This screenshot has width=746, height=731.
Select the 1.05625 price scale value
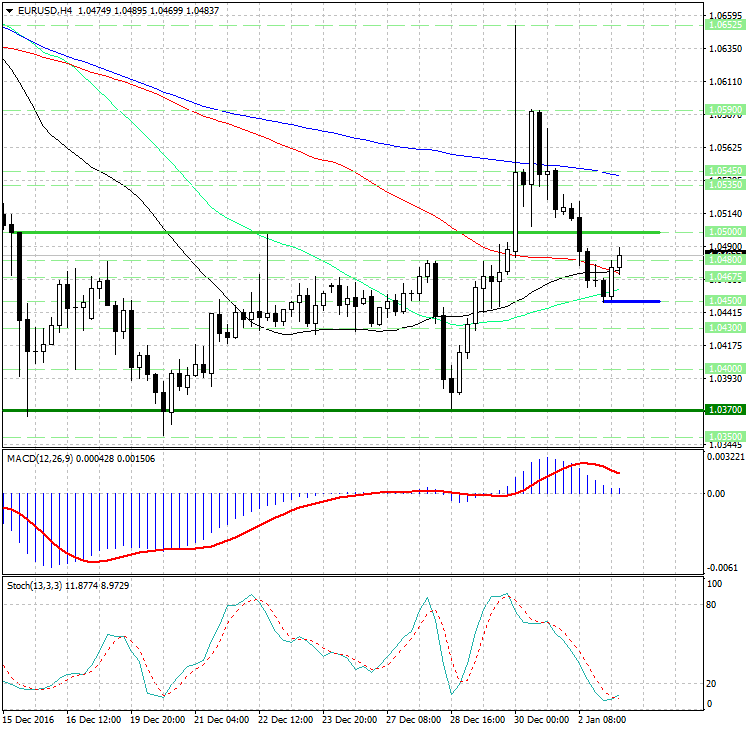pos(725,148)
